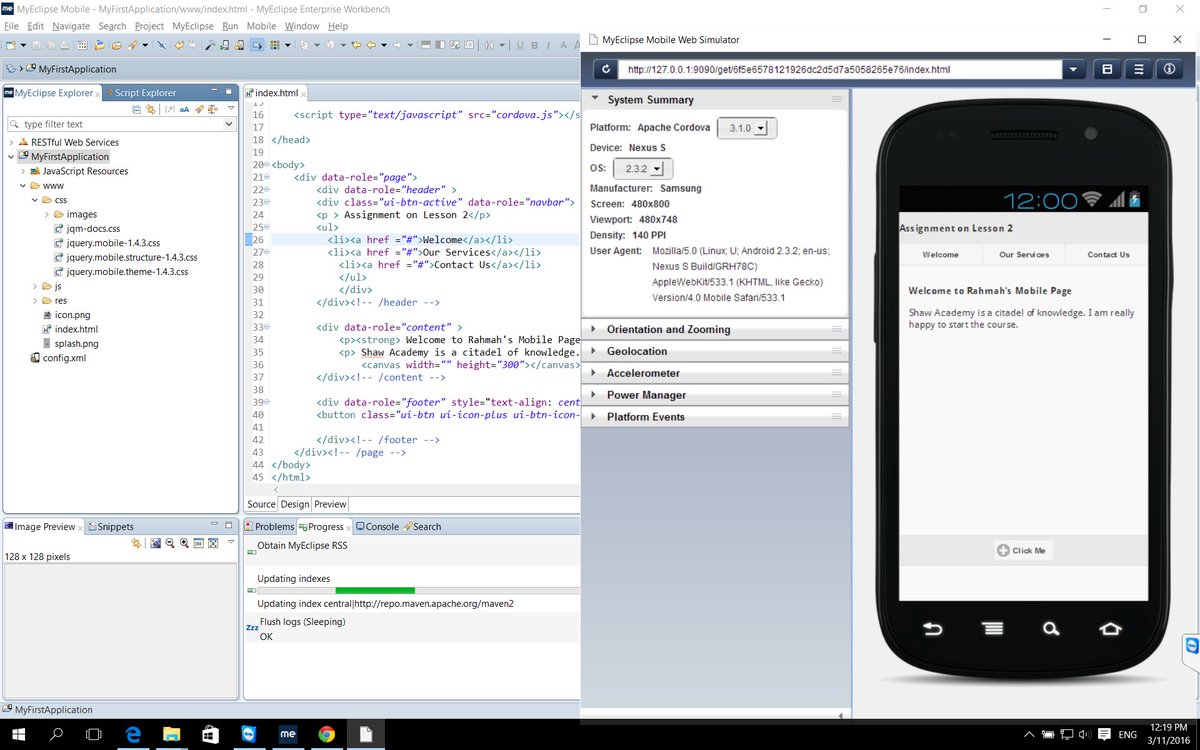This screenshot has width=1200, height=750.
Task: Open Edge browser from the taskbar
Action: [133, 734]
